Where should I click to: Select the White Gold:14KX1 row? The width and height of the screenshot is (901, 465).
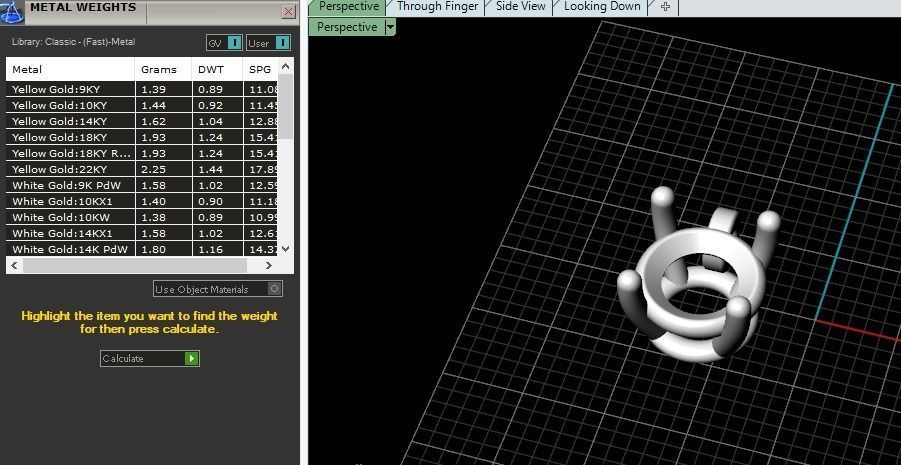[x=142, y=233]
